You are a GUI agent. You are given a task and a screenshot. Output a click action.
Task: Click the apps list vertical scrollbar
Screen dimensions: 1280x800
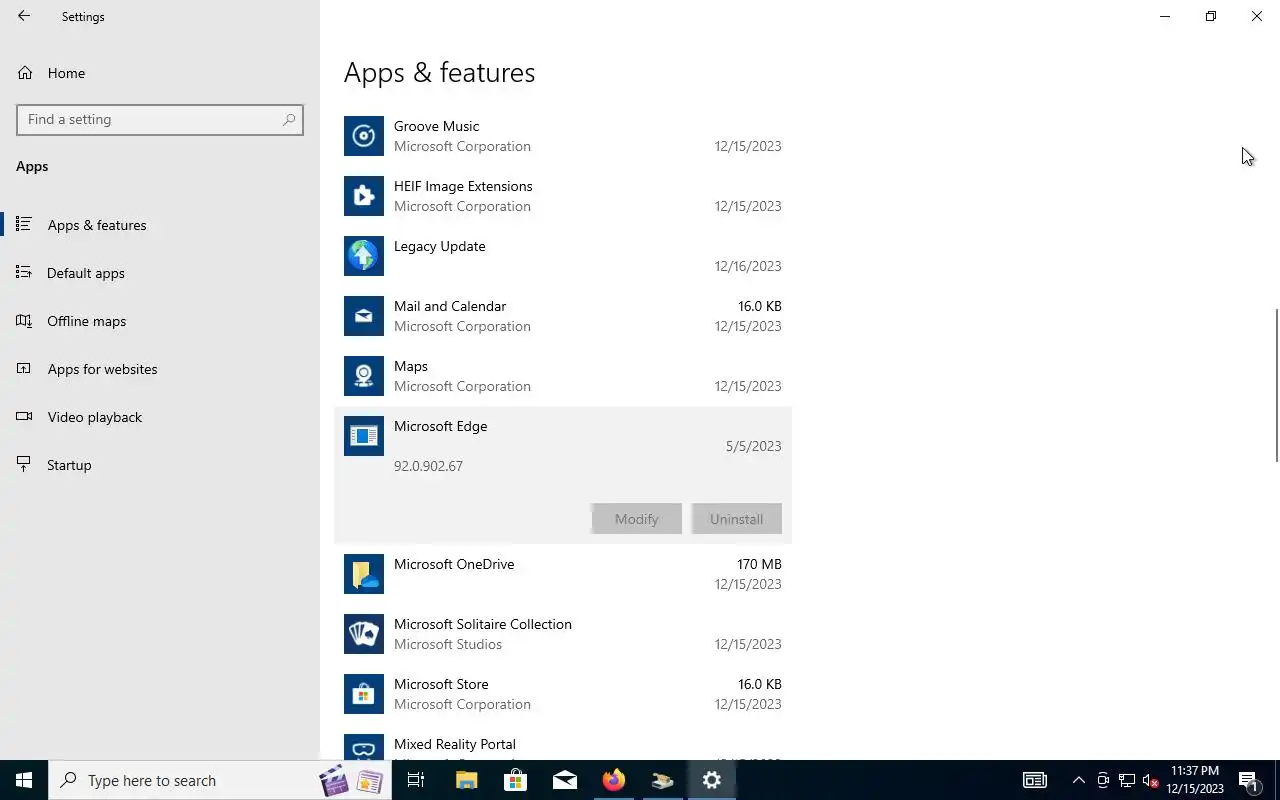pyautogui.click(x=1276, y=385)
